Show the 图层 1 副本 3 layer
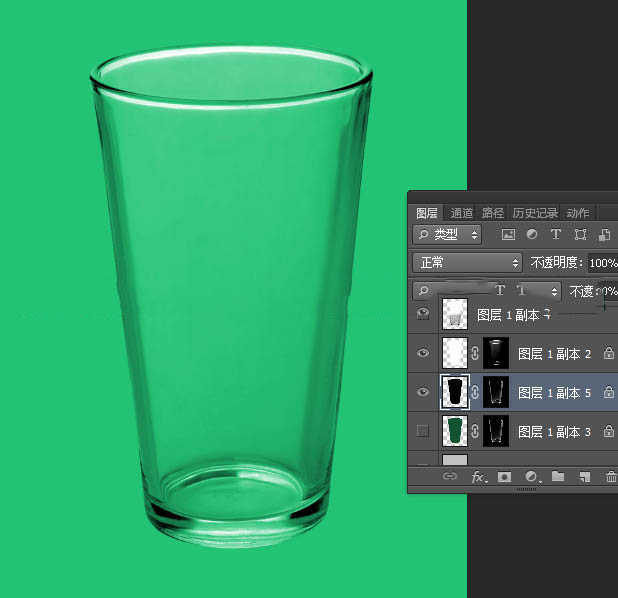Viewport: 618px width, 598px height. coord(422,431)
